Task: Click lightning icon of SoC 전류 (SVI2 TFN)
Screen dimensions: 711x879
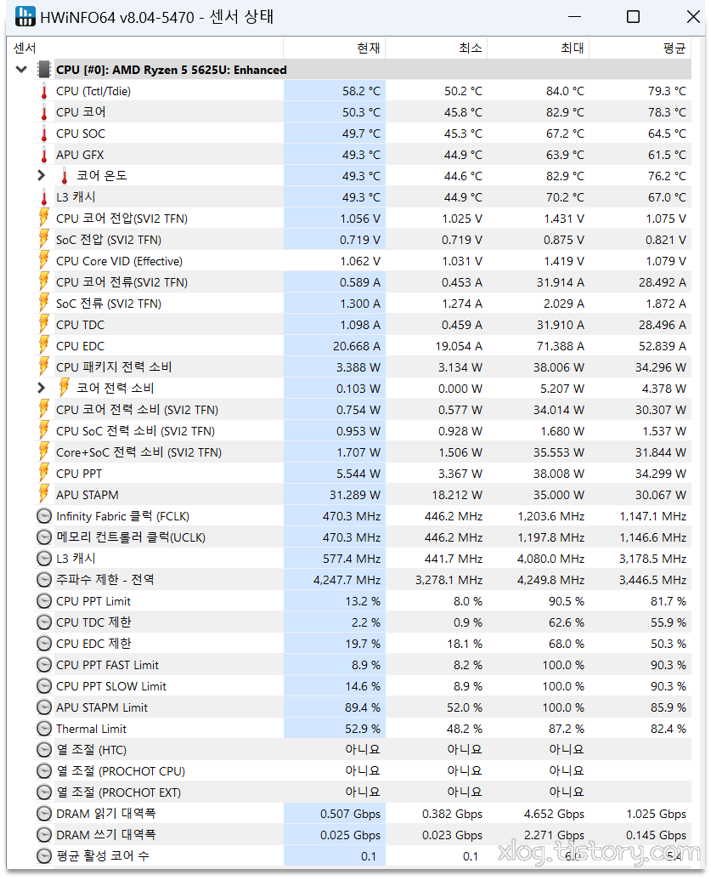Action: [x=44, y=303]
